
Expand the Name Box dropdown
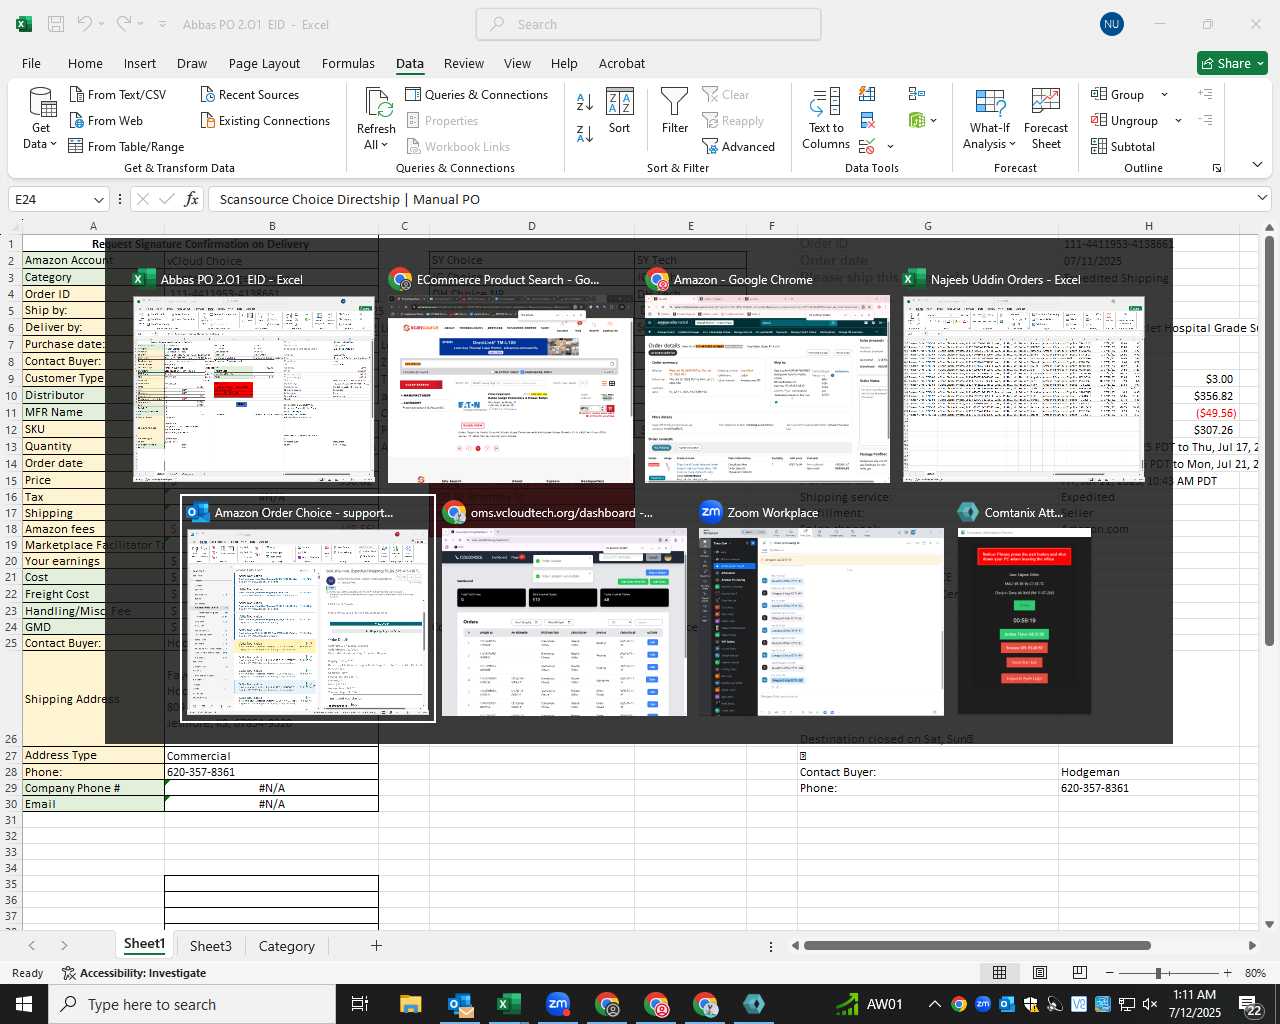[x=98, y=199]
